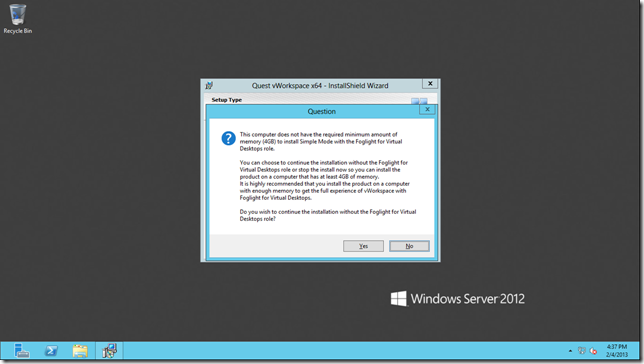The image size is (644, 364).
Task: Click the Setup Type heading
Action: tap(227, 100)
